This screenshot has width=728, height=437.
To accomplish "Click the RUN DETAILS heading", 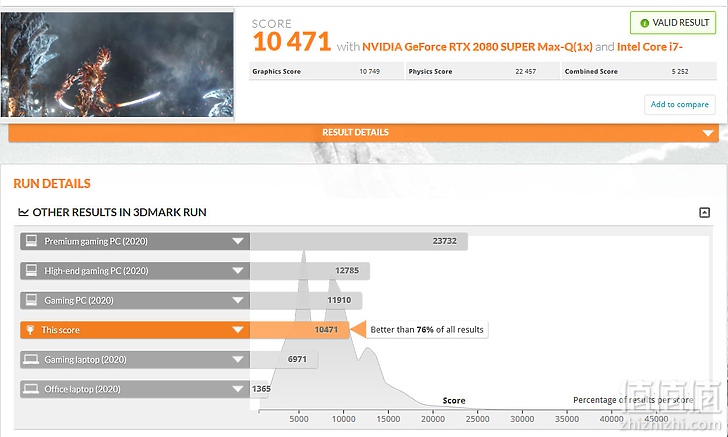I will pyautogui.click(x=52, y=184).
